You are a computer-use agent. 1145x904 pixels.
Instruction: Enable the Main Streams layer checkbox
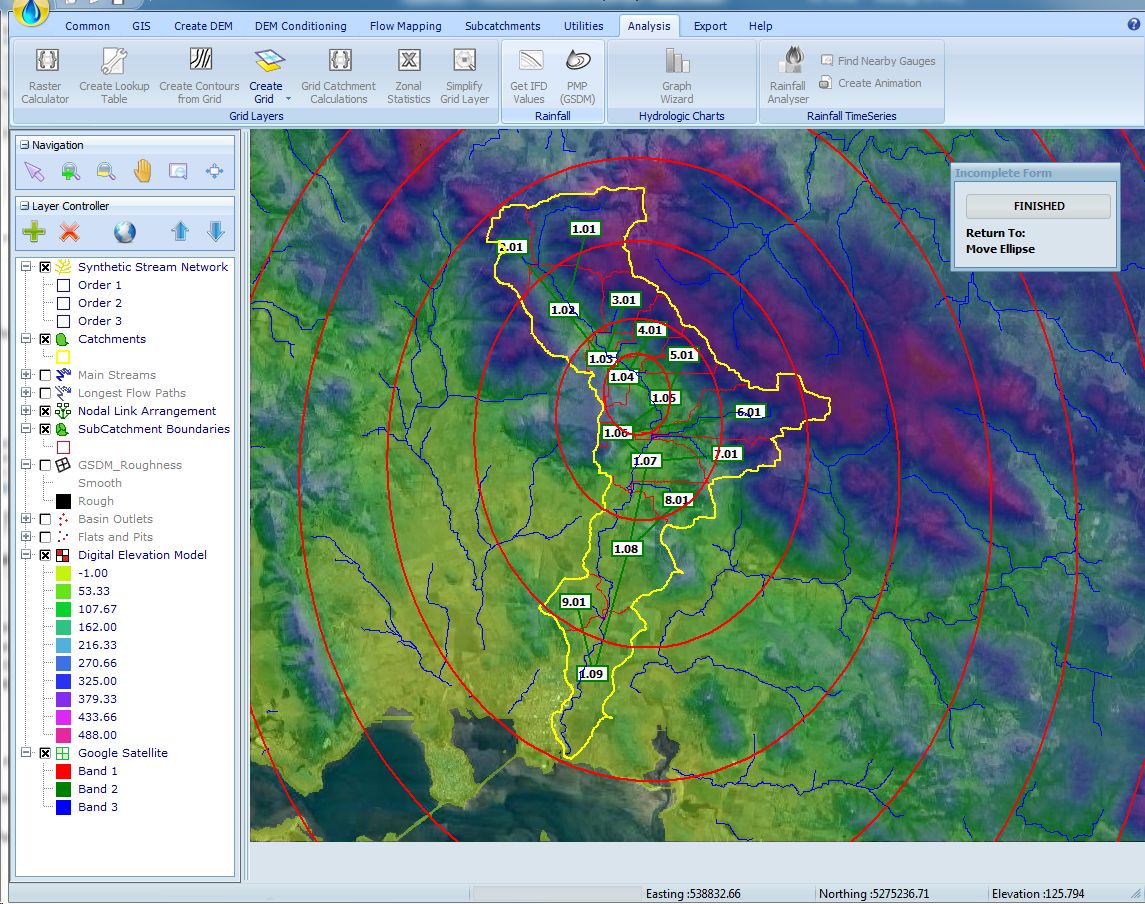[x=45, y=375]
